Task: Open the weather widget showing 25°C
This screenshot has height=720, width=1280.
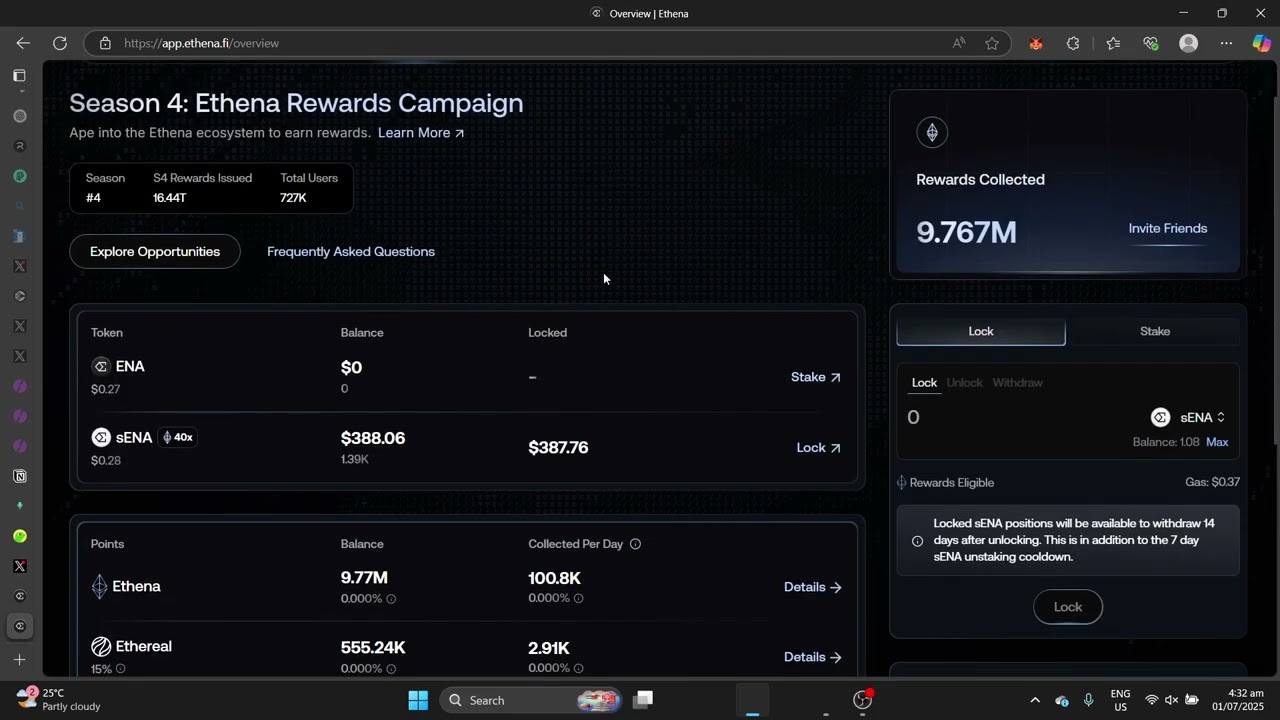Action: tap(60, 699)
